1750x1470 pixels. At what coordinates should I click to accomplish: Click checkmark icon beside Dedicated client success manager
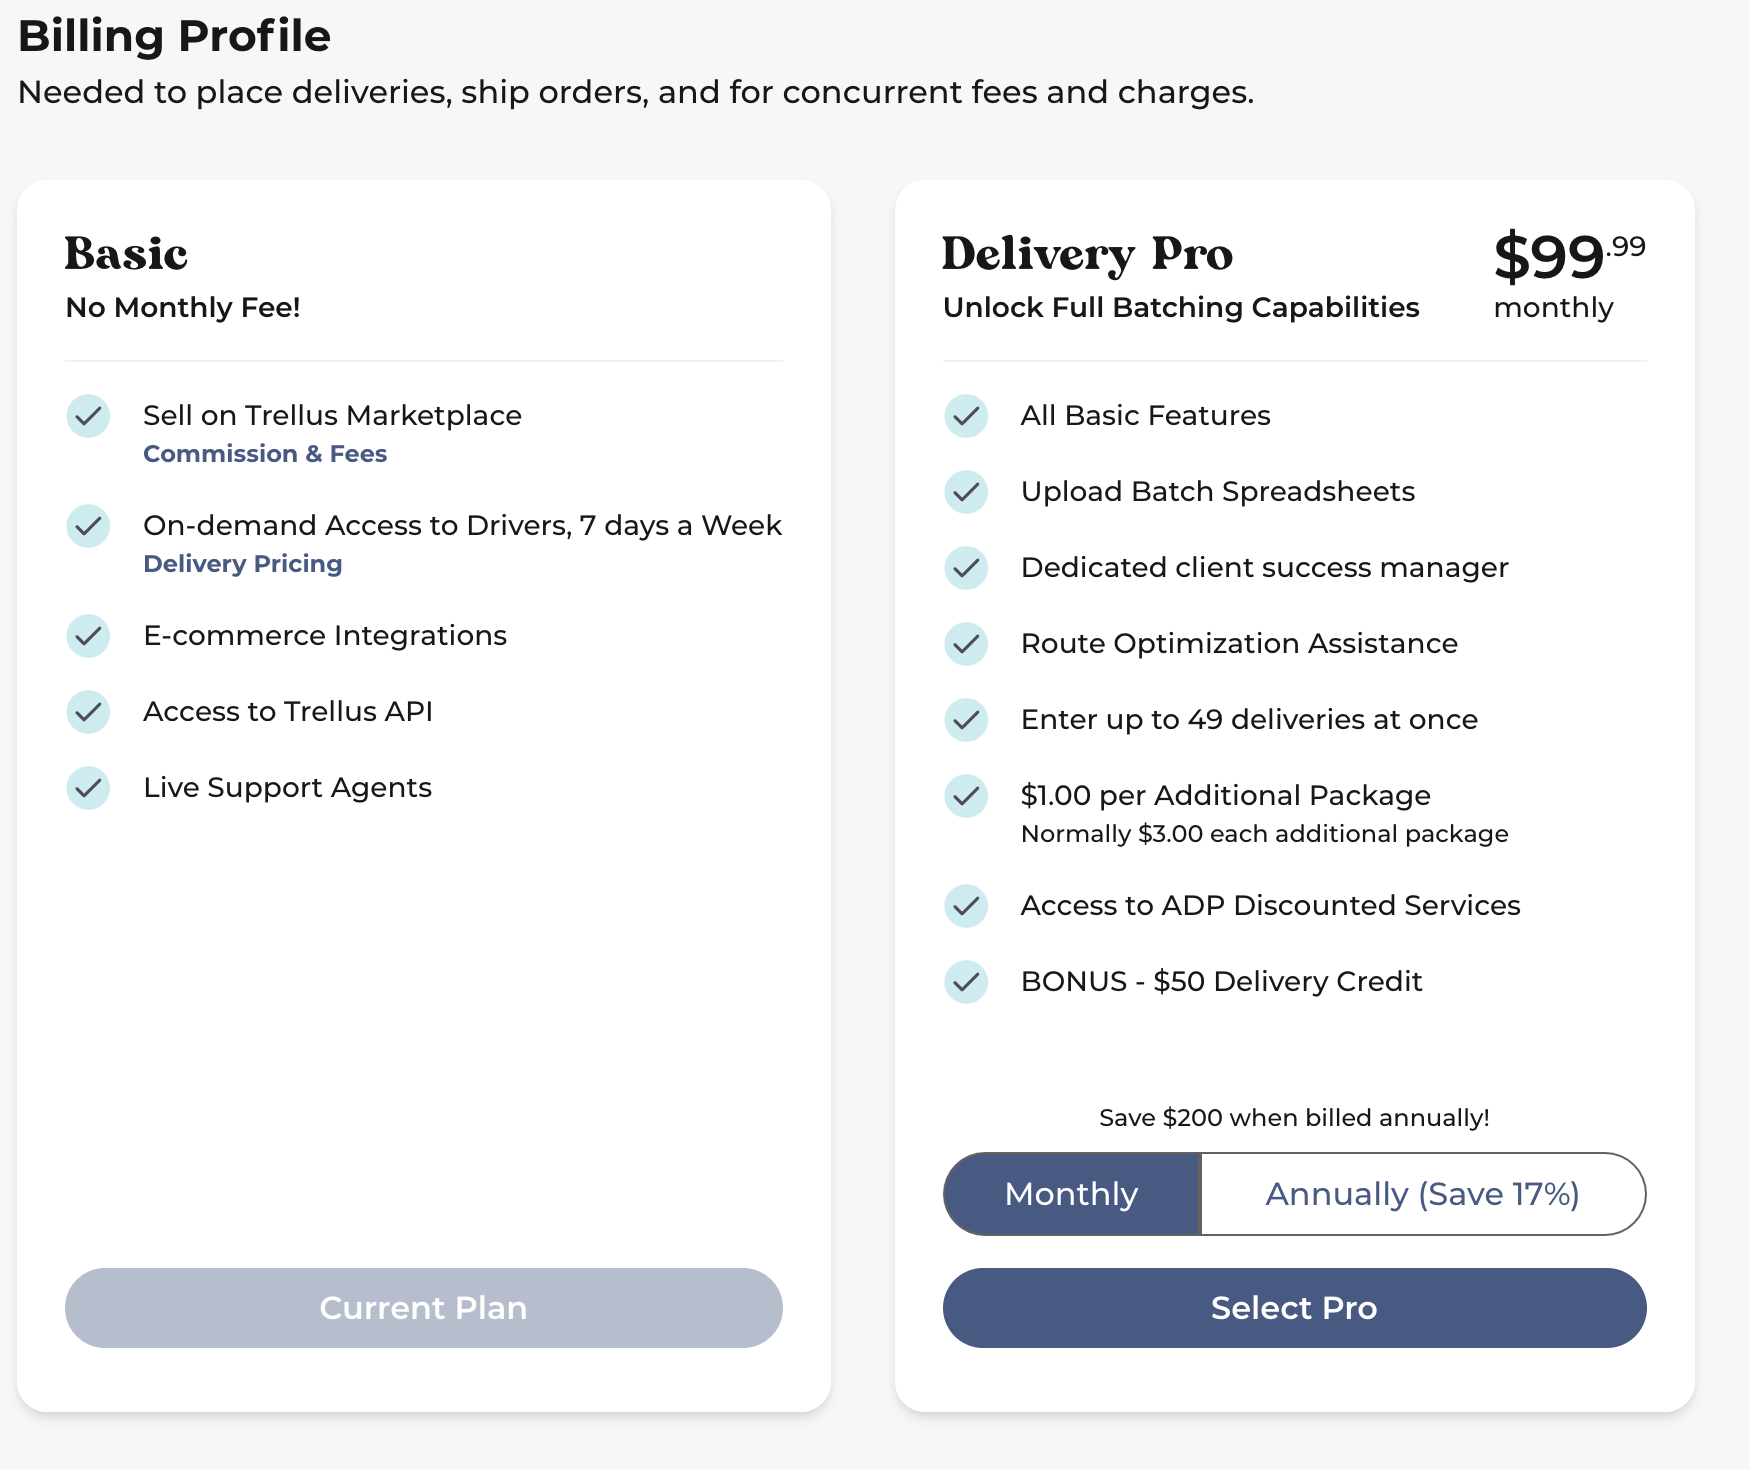tap(966, 568)
